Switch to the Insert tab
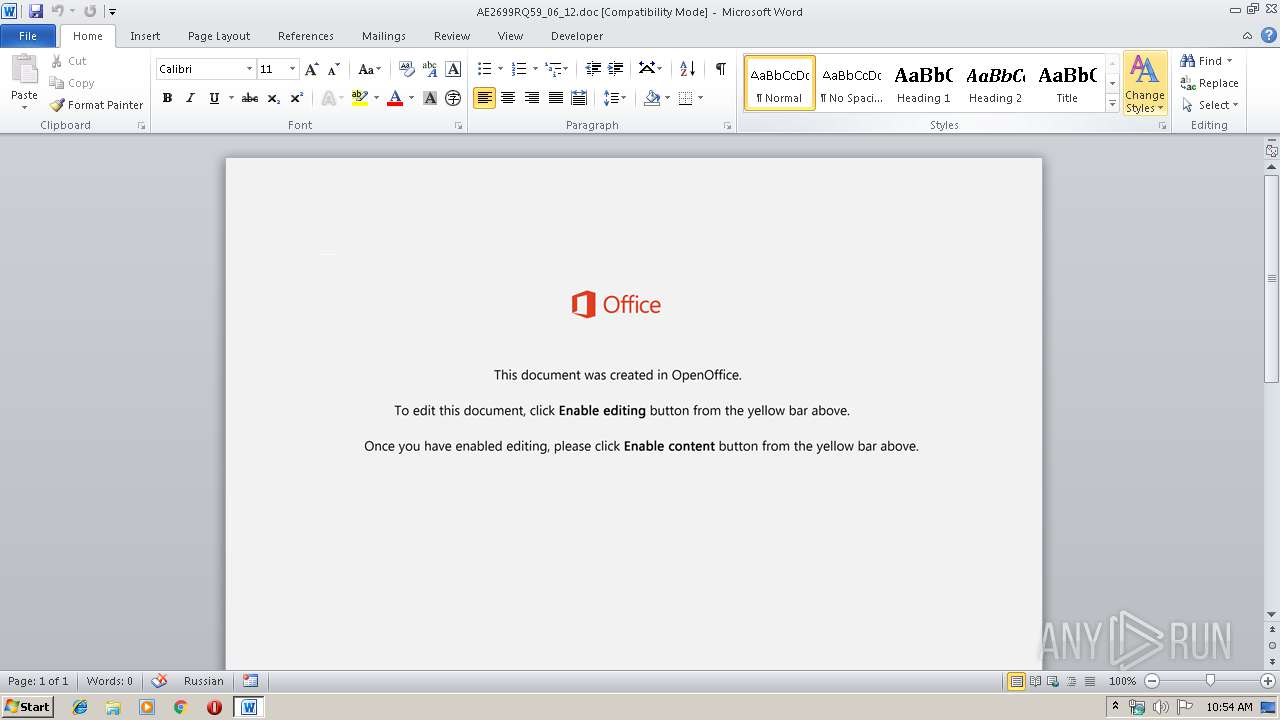The width and height of the screenshot is (1280, 720). (x=145, y=36)
